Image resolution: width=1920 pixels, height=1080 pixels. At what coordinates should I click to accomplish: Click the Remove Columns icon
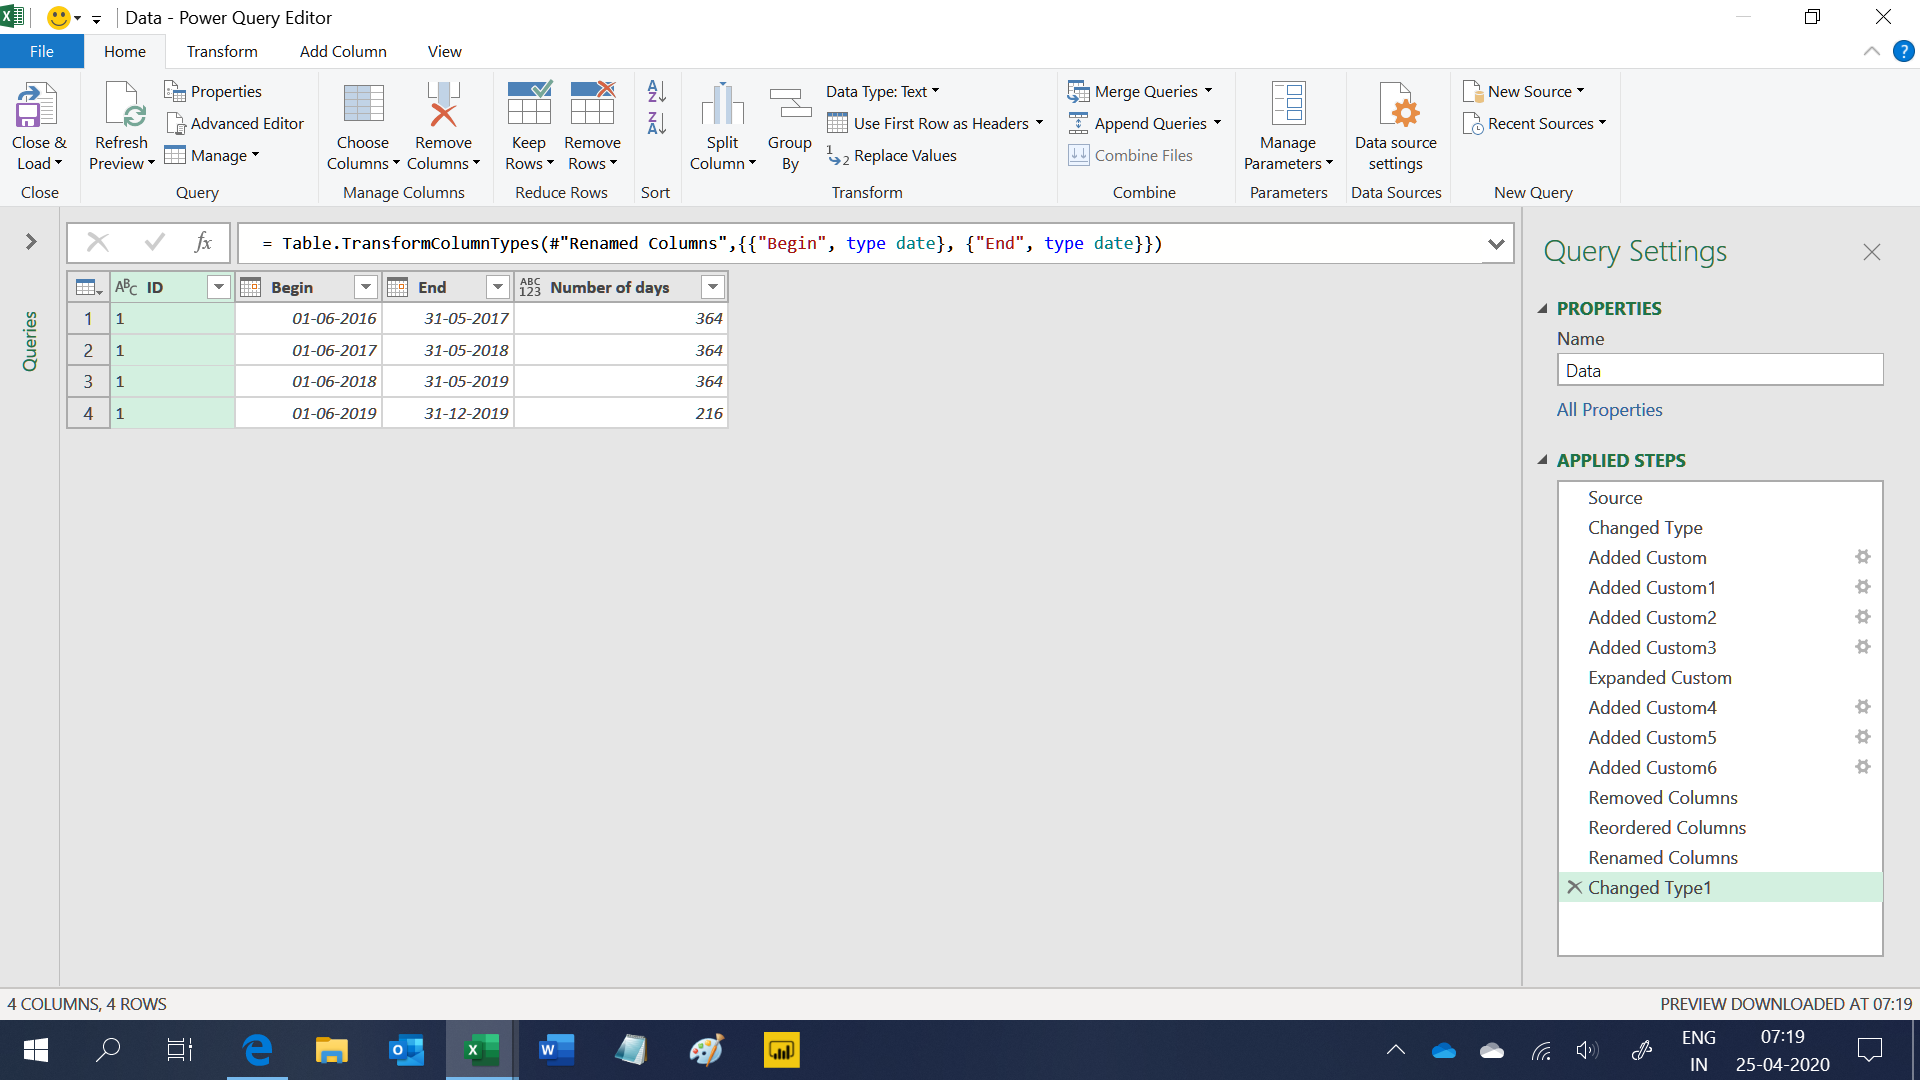pos(443,104)
